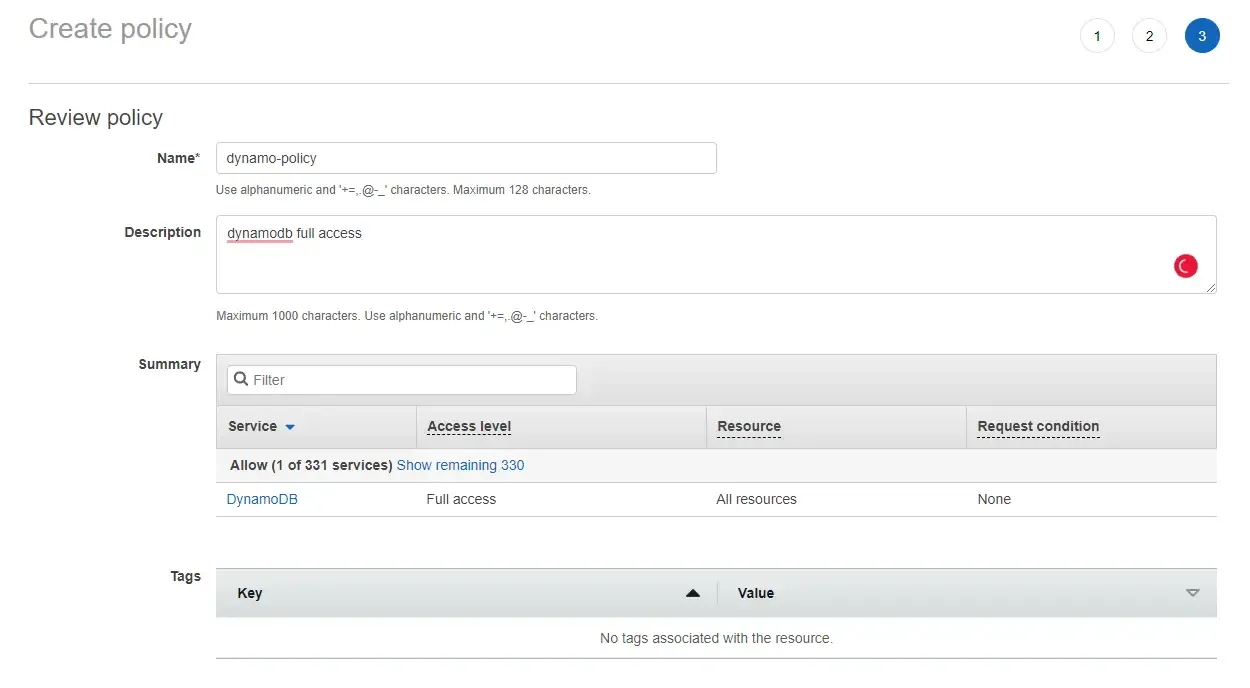
Task: Click the Access level column header
Action: (468, 426)
